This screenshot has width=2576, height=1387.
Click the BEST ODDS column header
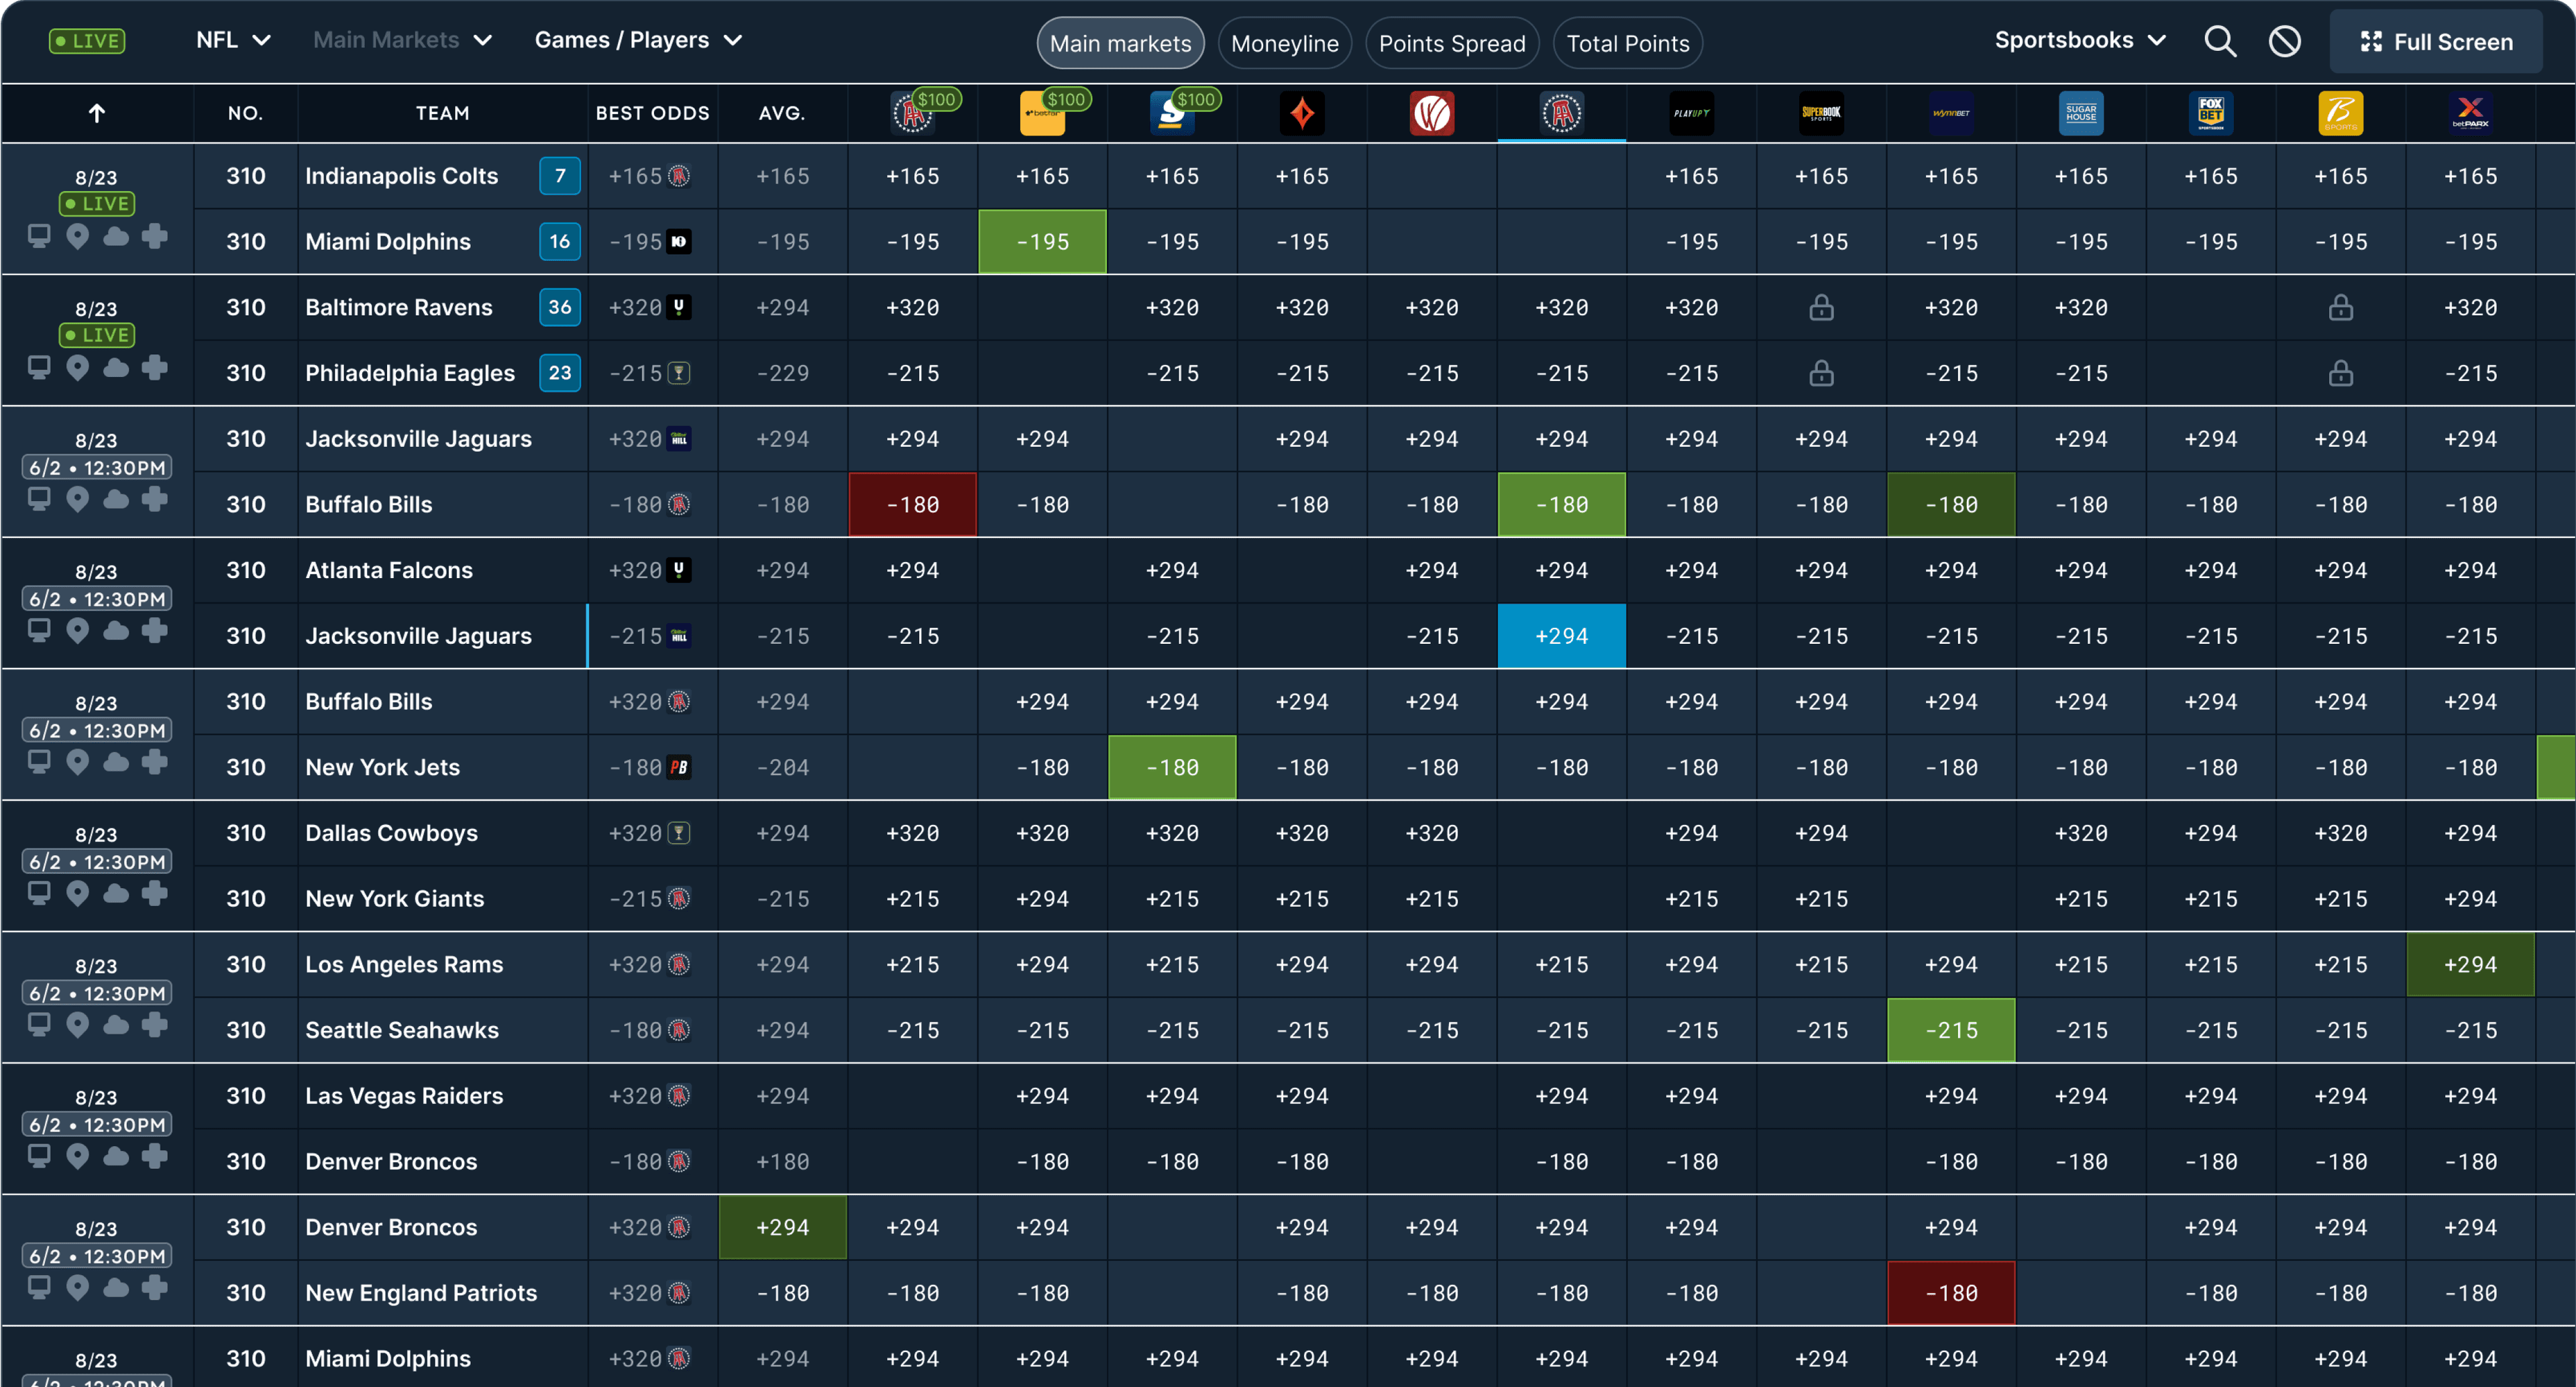pos(652,113)
